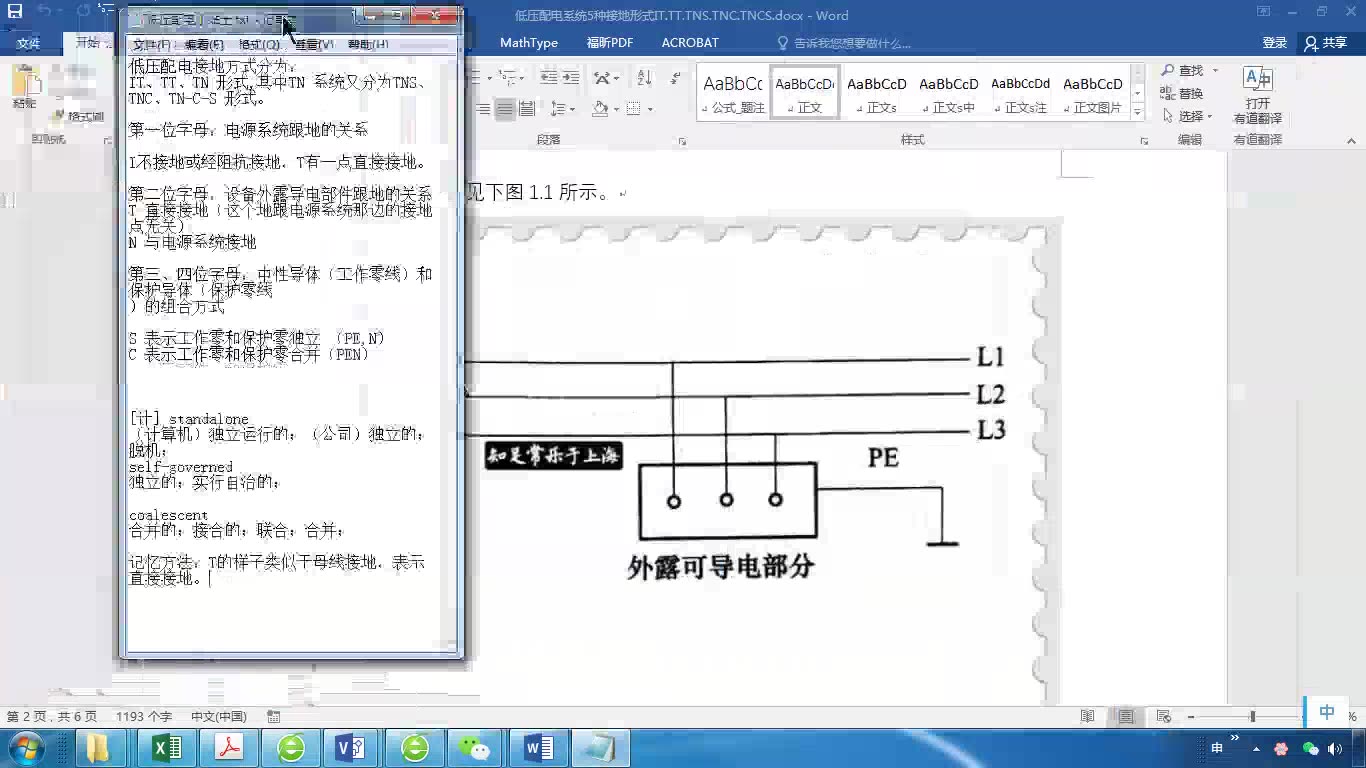Switch to the 福昕PDF ribbon tab
The image size is (1366, 768).
point(612,42)
